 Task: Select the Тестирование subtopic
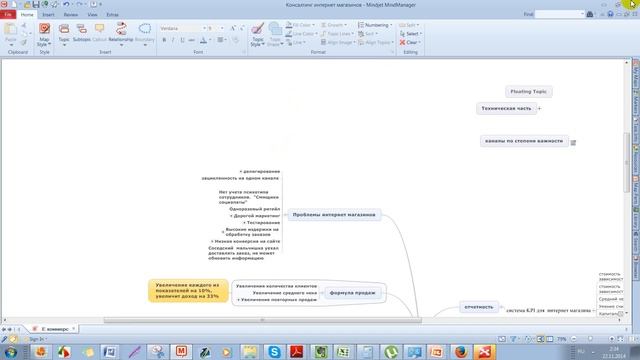(263, 223)
